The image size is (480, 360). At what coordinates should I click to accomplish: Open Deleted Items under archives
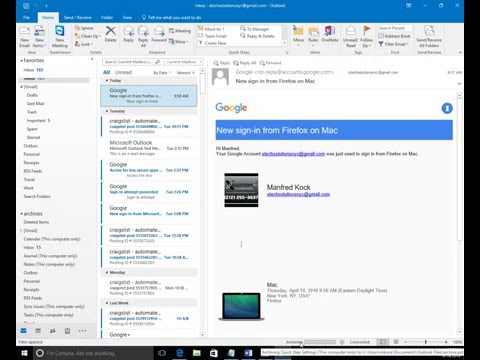(x=36, y=222)
